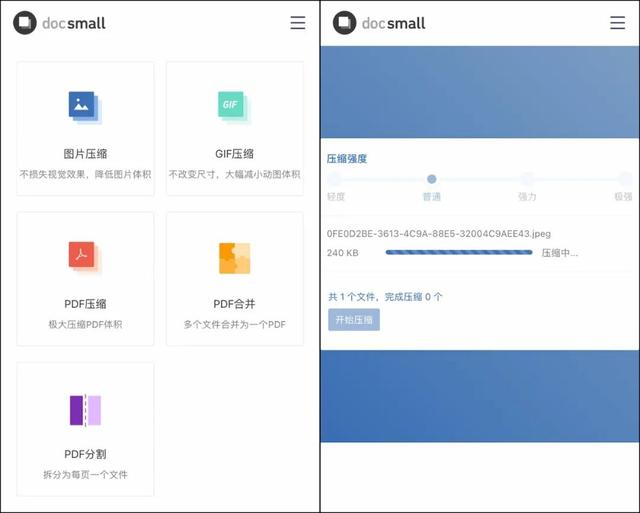Click the blue upload area above 压缩强度
Image resolution: width=640 pixels, height=513 pixels.
click(x=480, y=92)
